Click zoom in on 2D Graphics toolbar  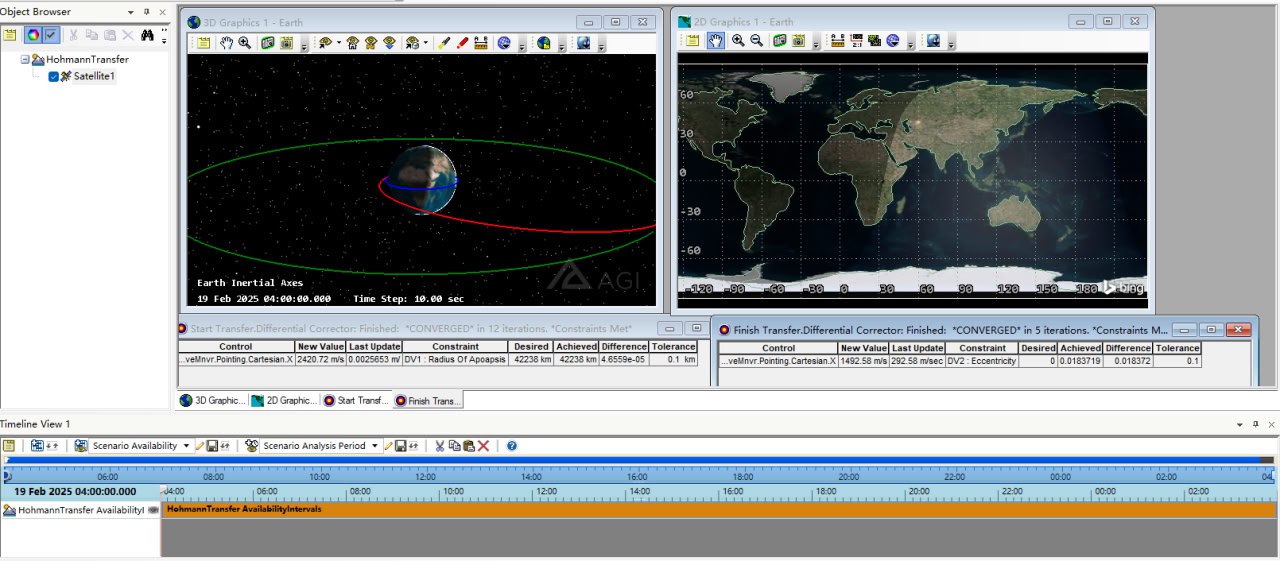738,40
